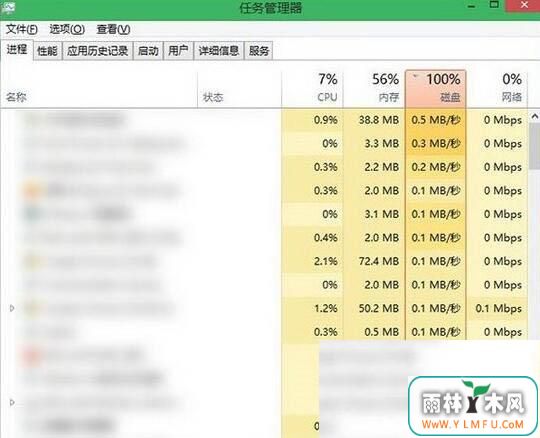The width and height of the screenshot is (540, 438).
Task: Sort by the 内存 column header
Action: tap(374, 88)
